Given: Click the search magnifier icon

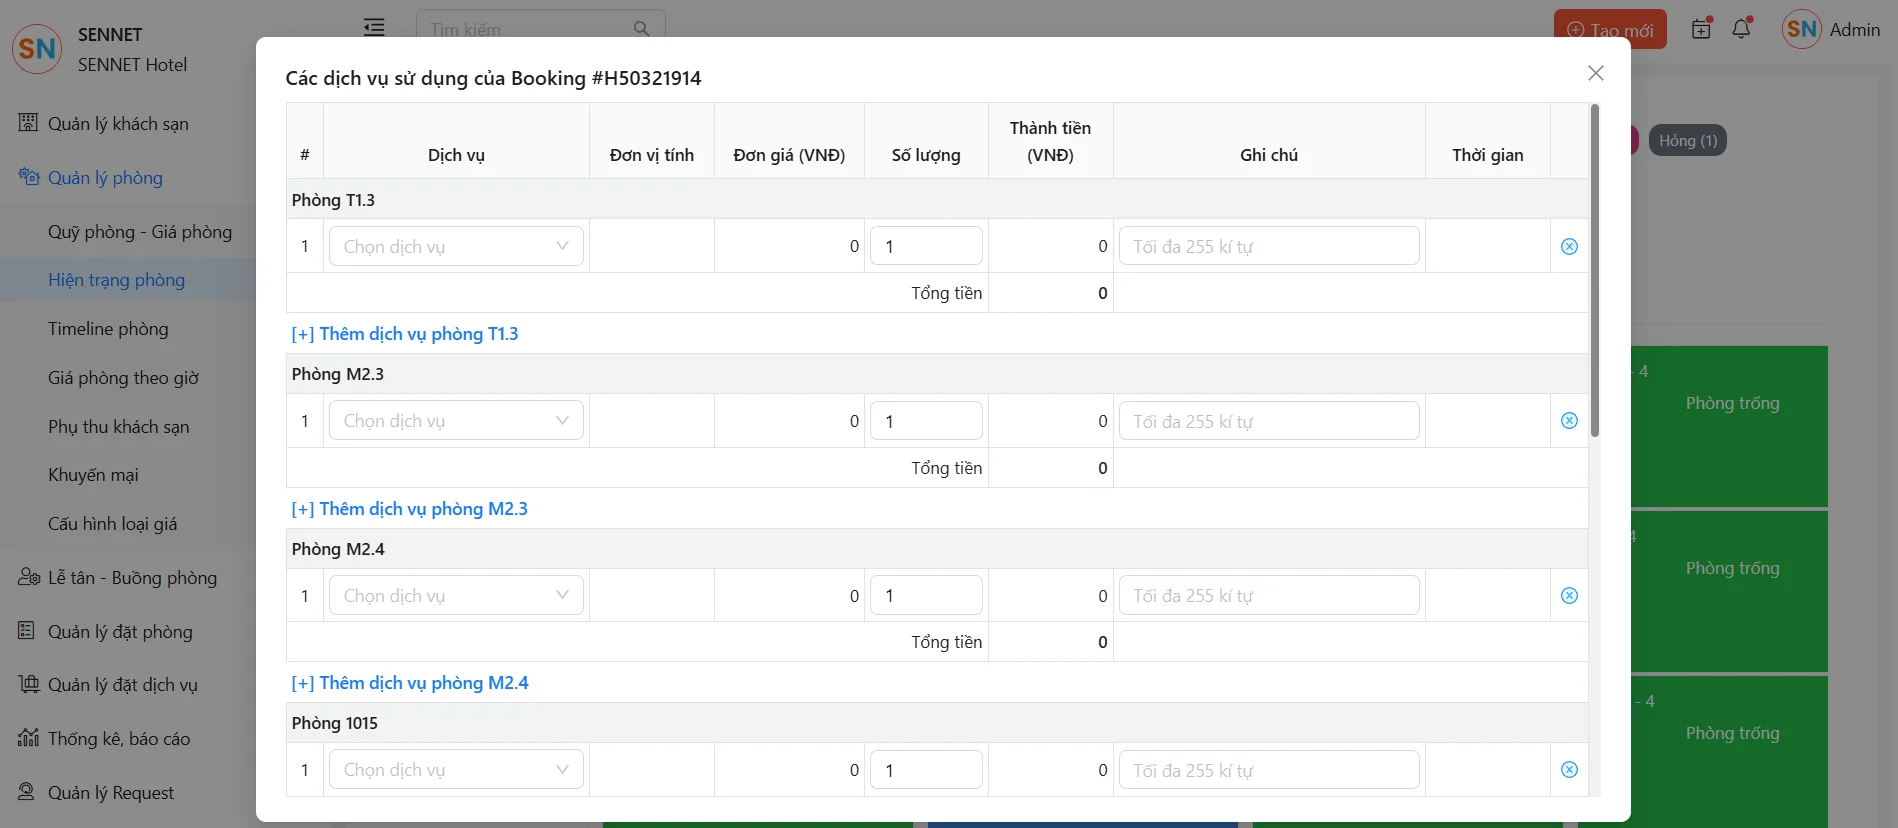Looking at the screenshot, I should pos(642,29).
